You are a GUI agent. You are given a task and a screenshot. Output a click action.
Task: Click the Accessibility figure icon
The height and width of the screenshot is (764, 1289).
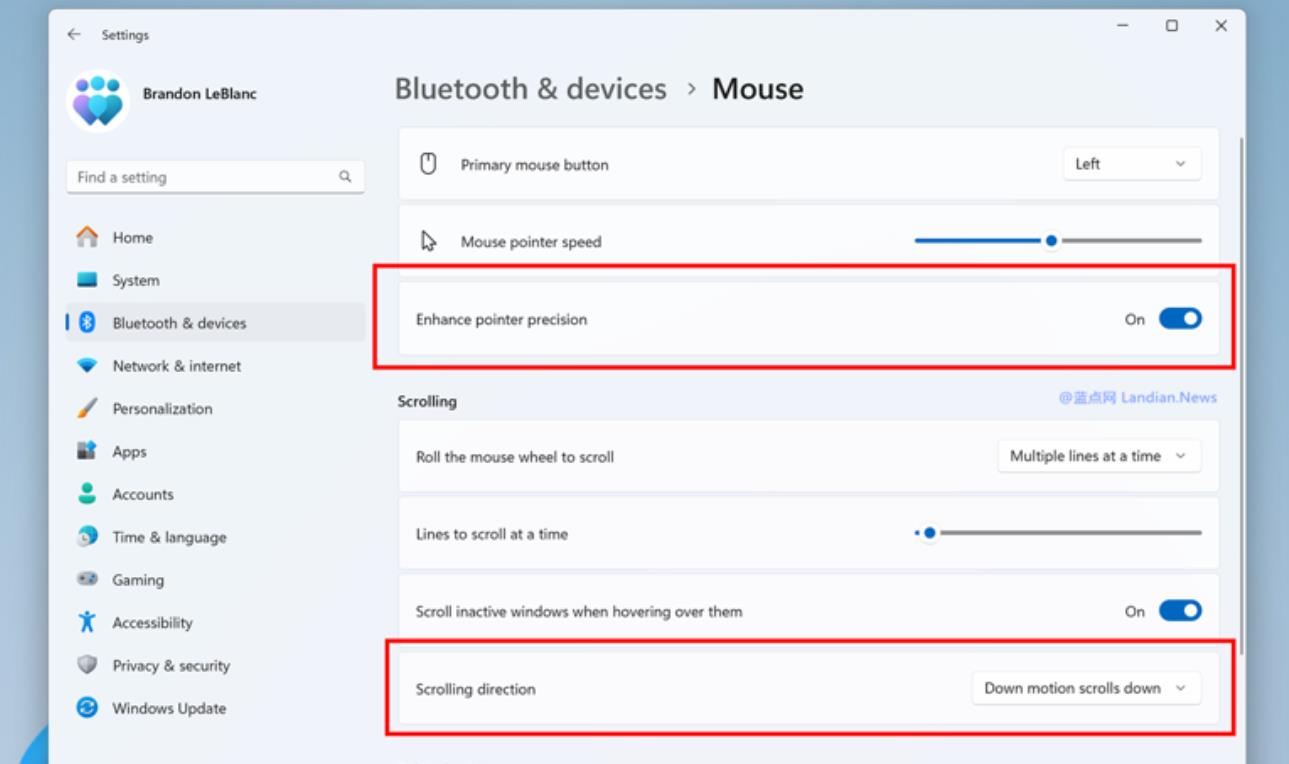point(88,622)
